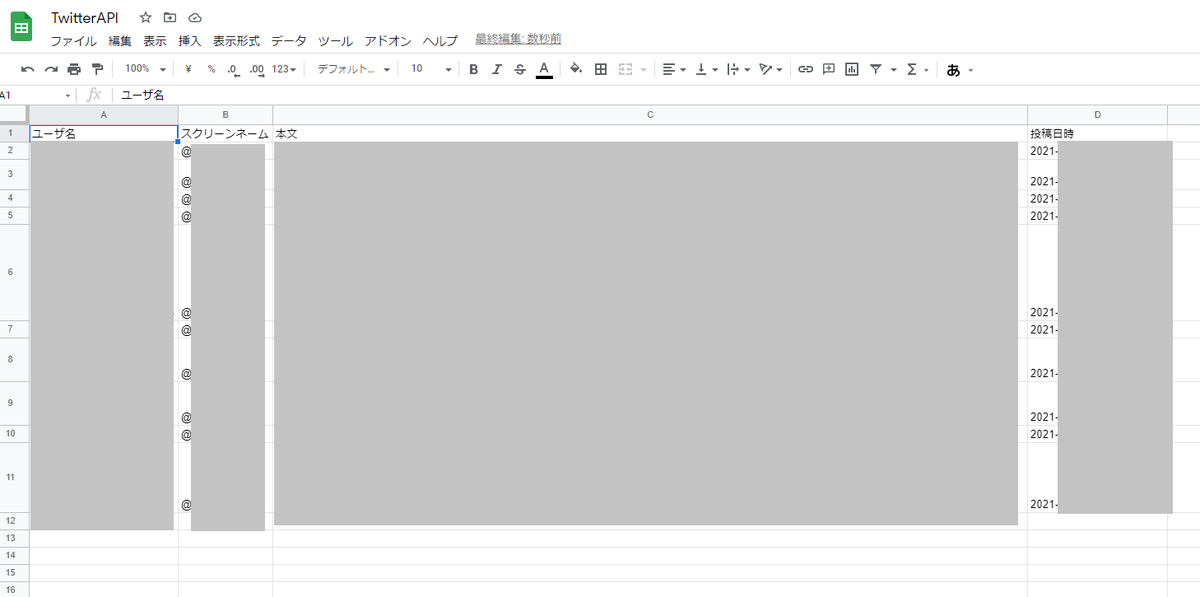This screenshot has width=1200, height=597.
Task: Select cell D1 投稿日時
Action: pyautogui.click(x=1097, y=133)
